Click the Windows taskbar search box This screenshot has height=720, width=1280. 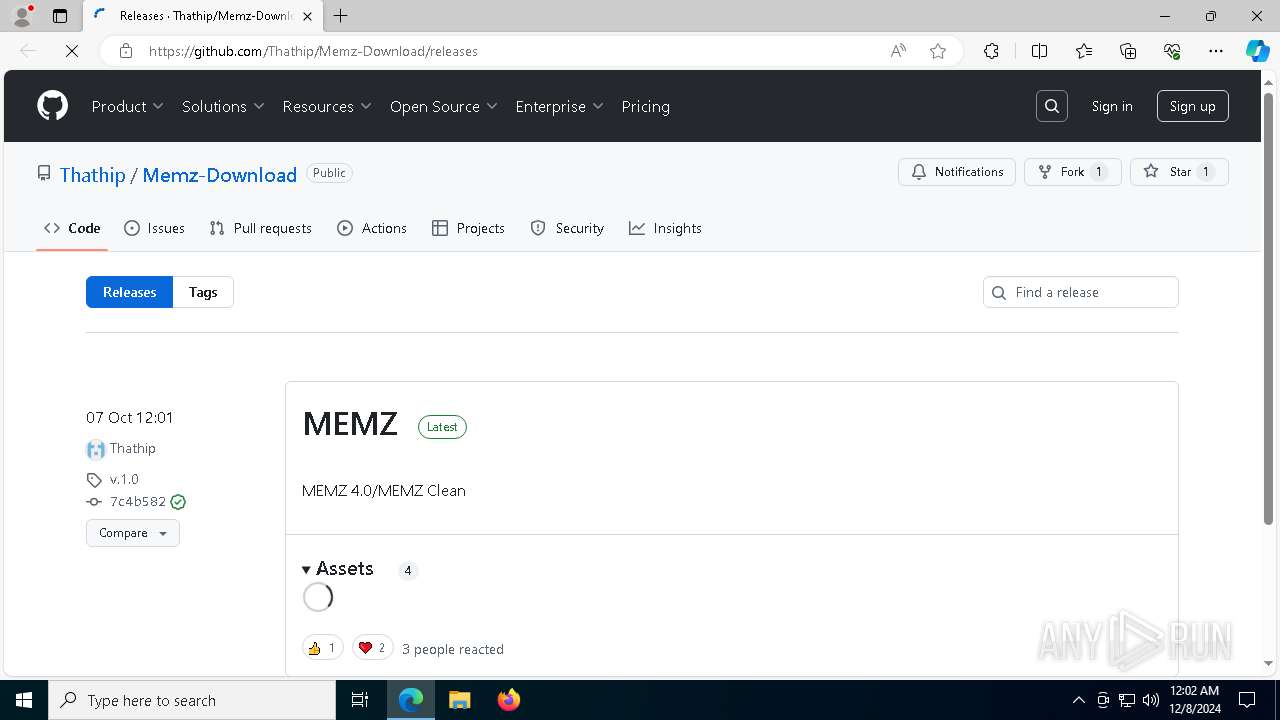[x=192, y=700]
